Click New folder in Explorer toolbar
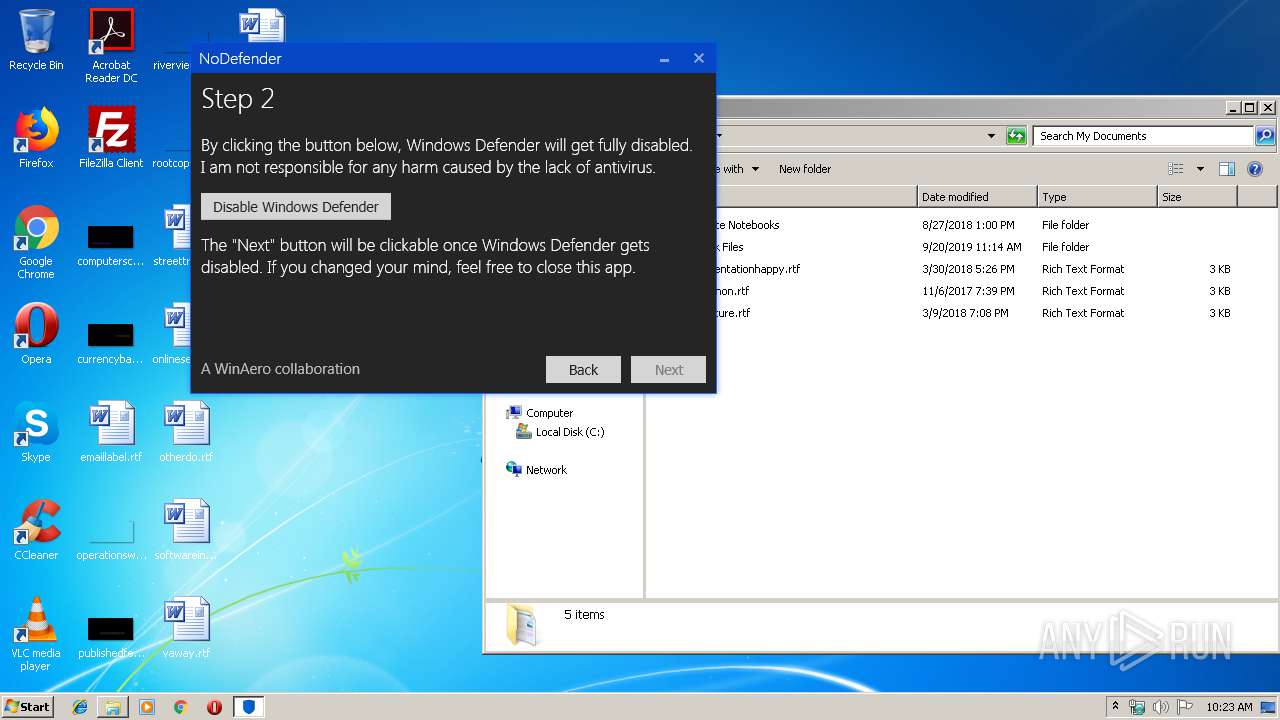 (x=805, y=169)
